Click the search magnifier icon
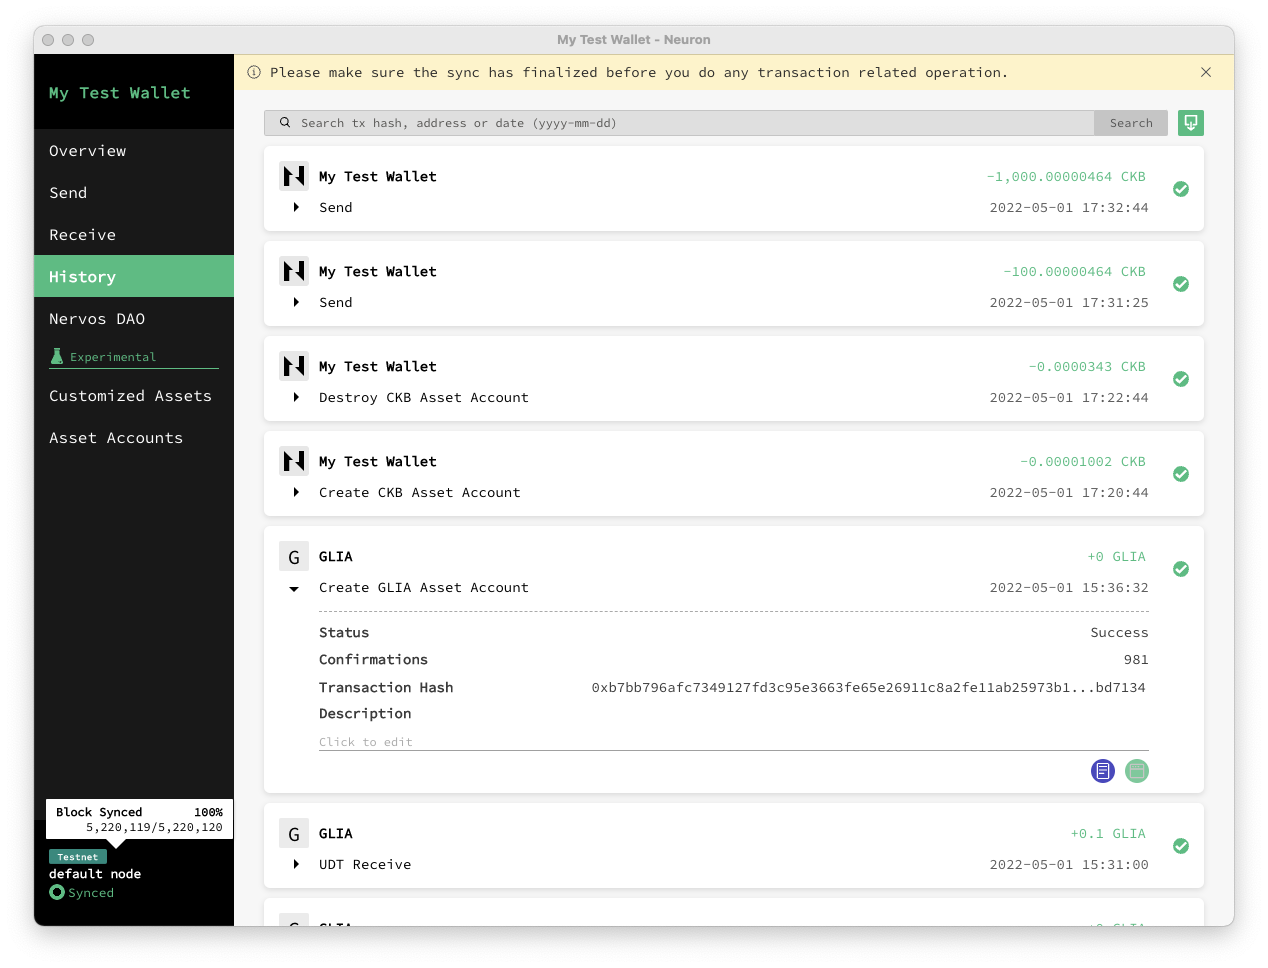1268x968 pixels. coord(285,123)
